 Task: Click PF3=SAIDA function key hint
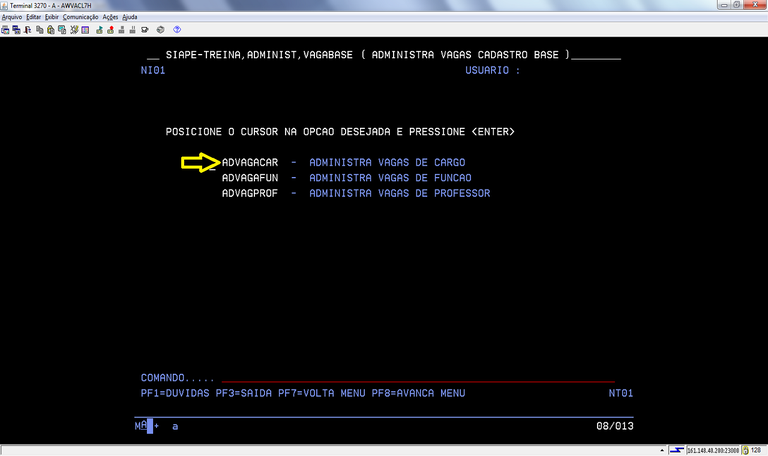[243, 393]
